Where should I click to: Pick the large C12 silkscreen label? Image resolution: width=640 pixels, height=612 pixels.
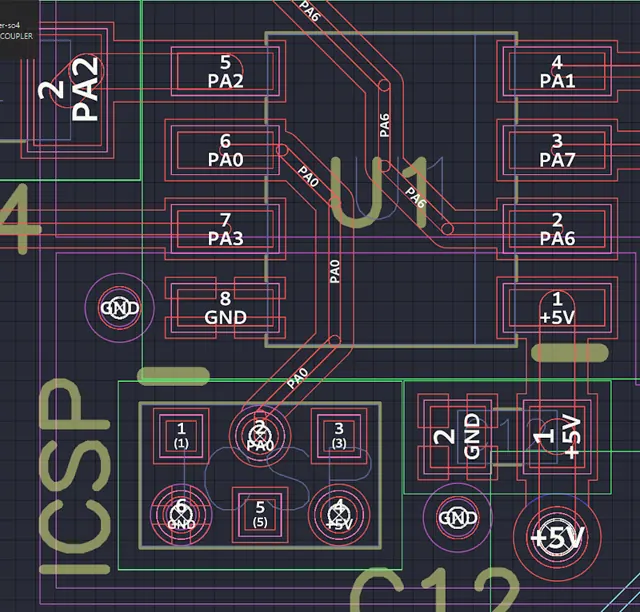[x=435, y=590]
